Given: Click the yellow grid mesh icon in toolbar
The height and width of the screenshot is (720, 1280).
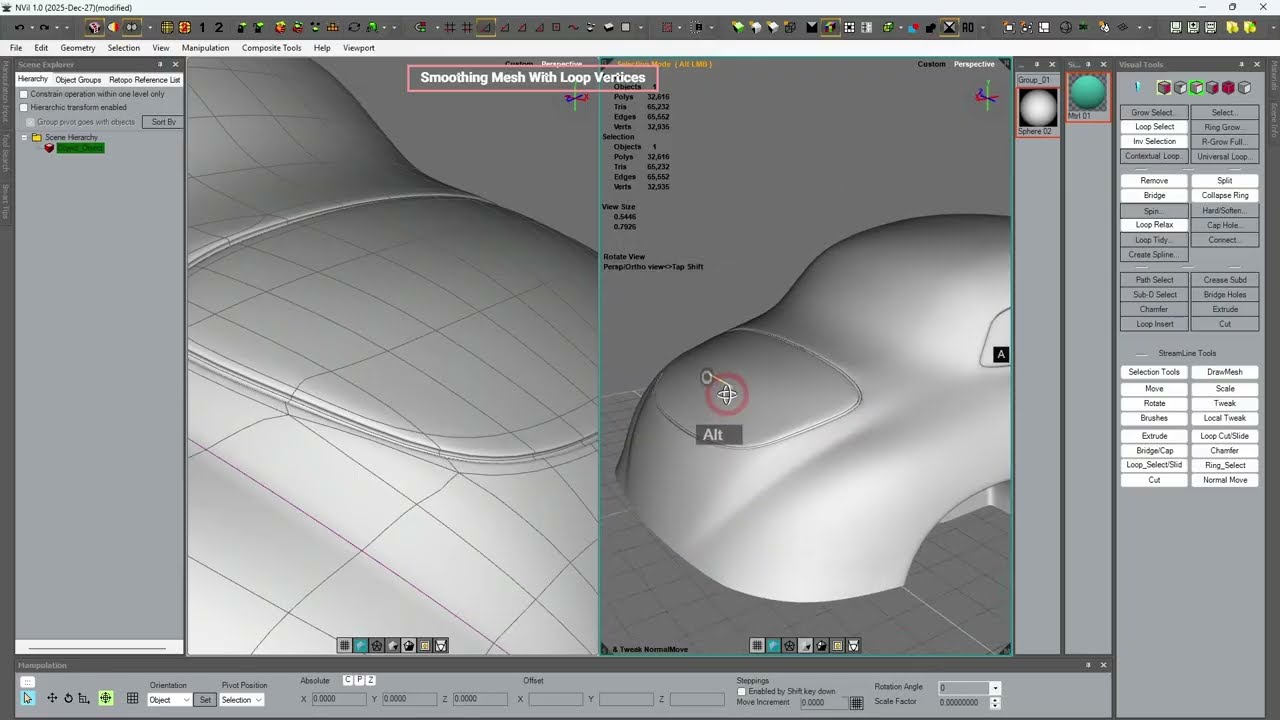Looking at the screenshot, I should (x=167, y=28).
